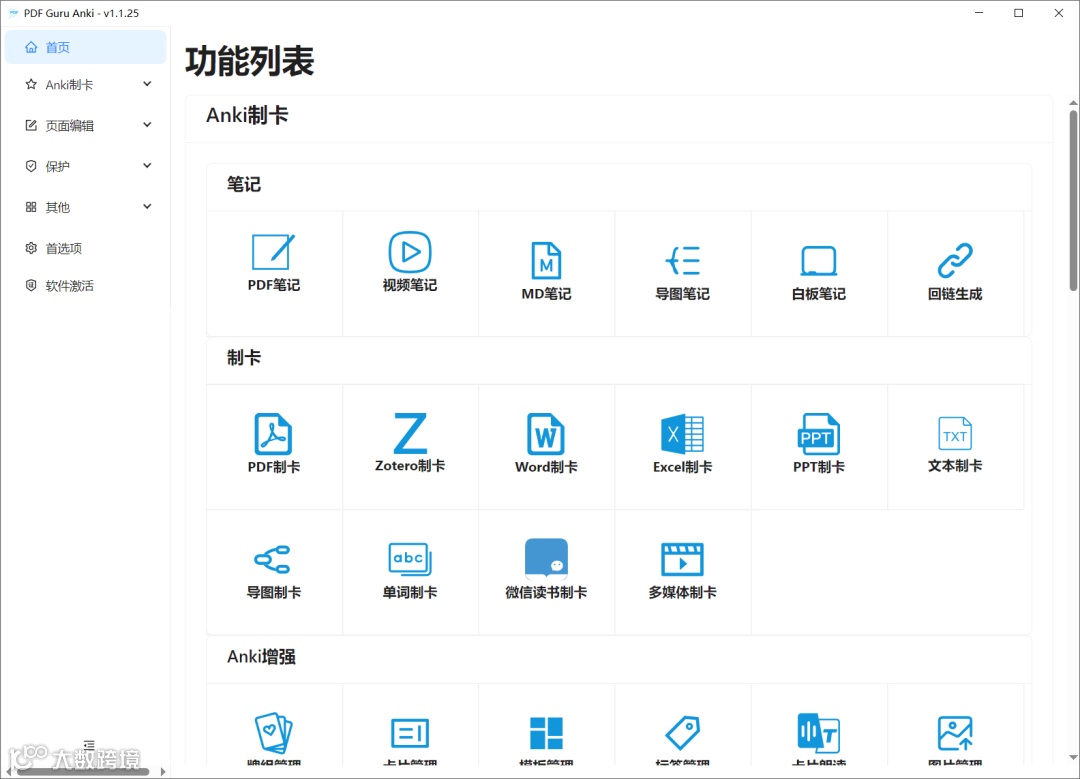
Task: Collapse the sidebar with the fold icon
Action: [x=89, y=745]
